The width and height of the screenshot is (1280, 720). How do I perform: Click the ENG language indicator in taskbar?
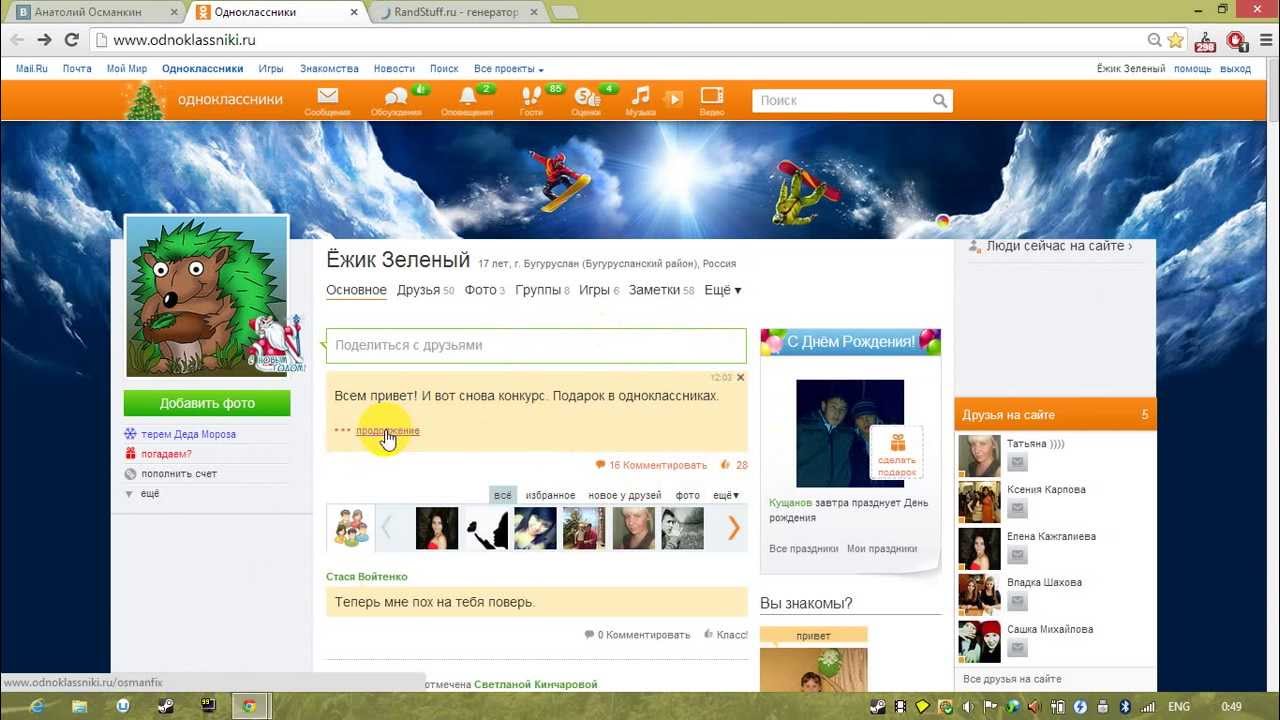(x=1179, y=707)
